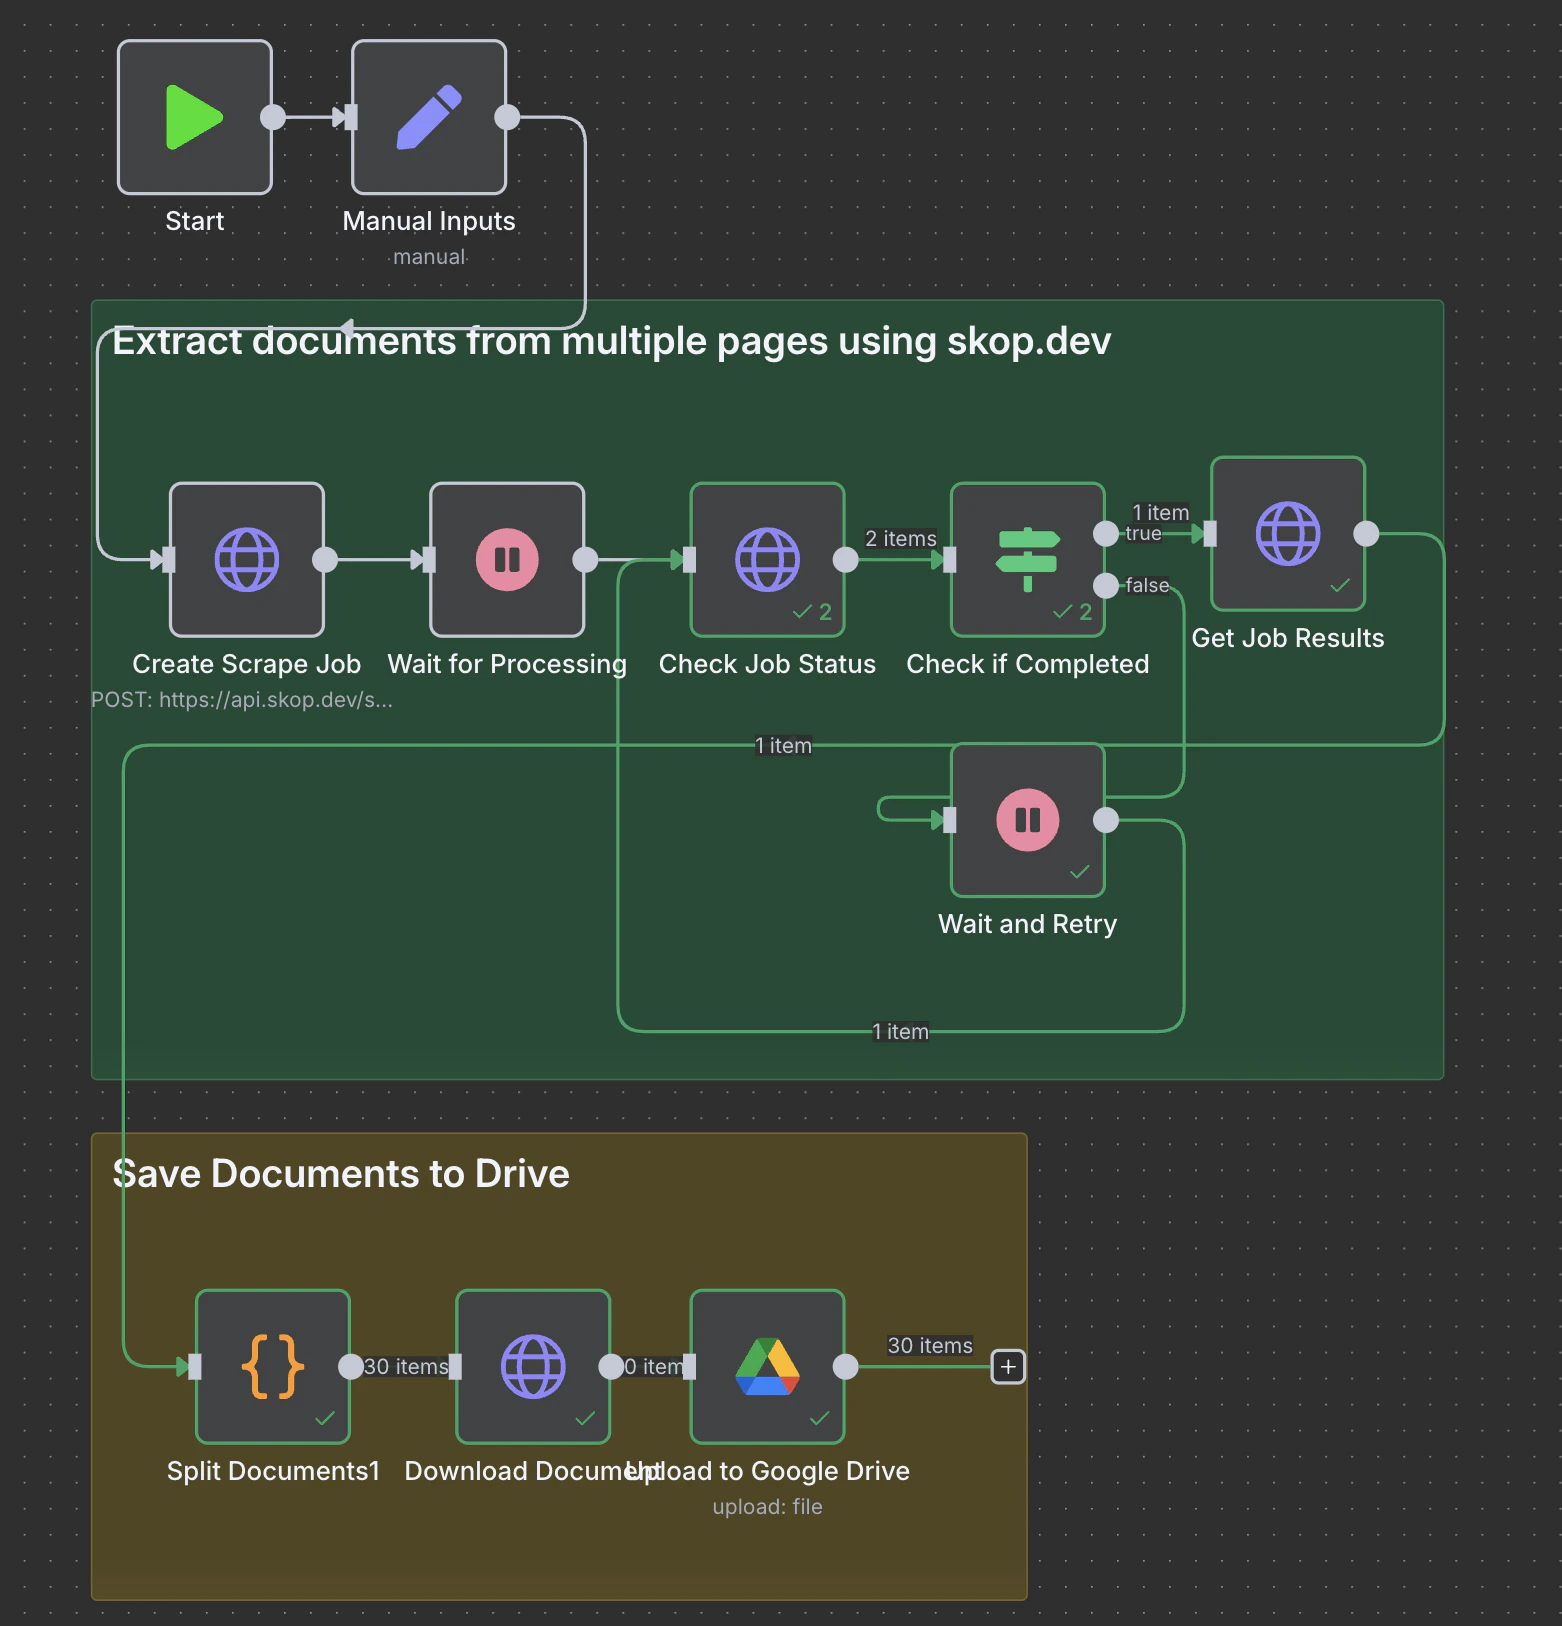
Task: Select the Split Documents1 curly braces node
Action: [x=273, y=1366]
